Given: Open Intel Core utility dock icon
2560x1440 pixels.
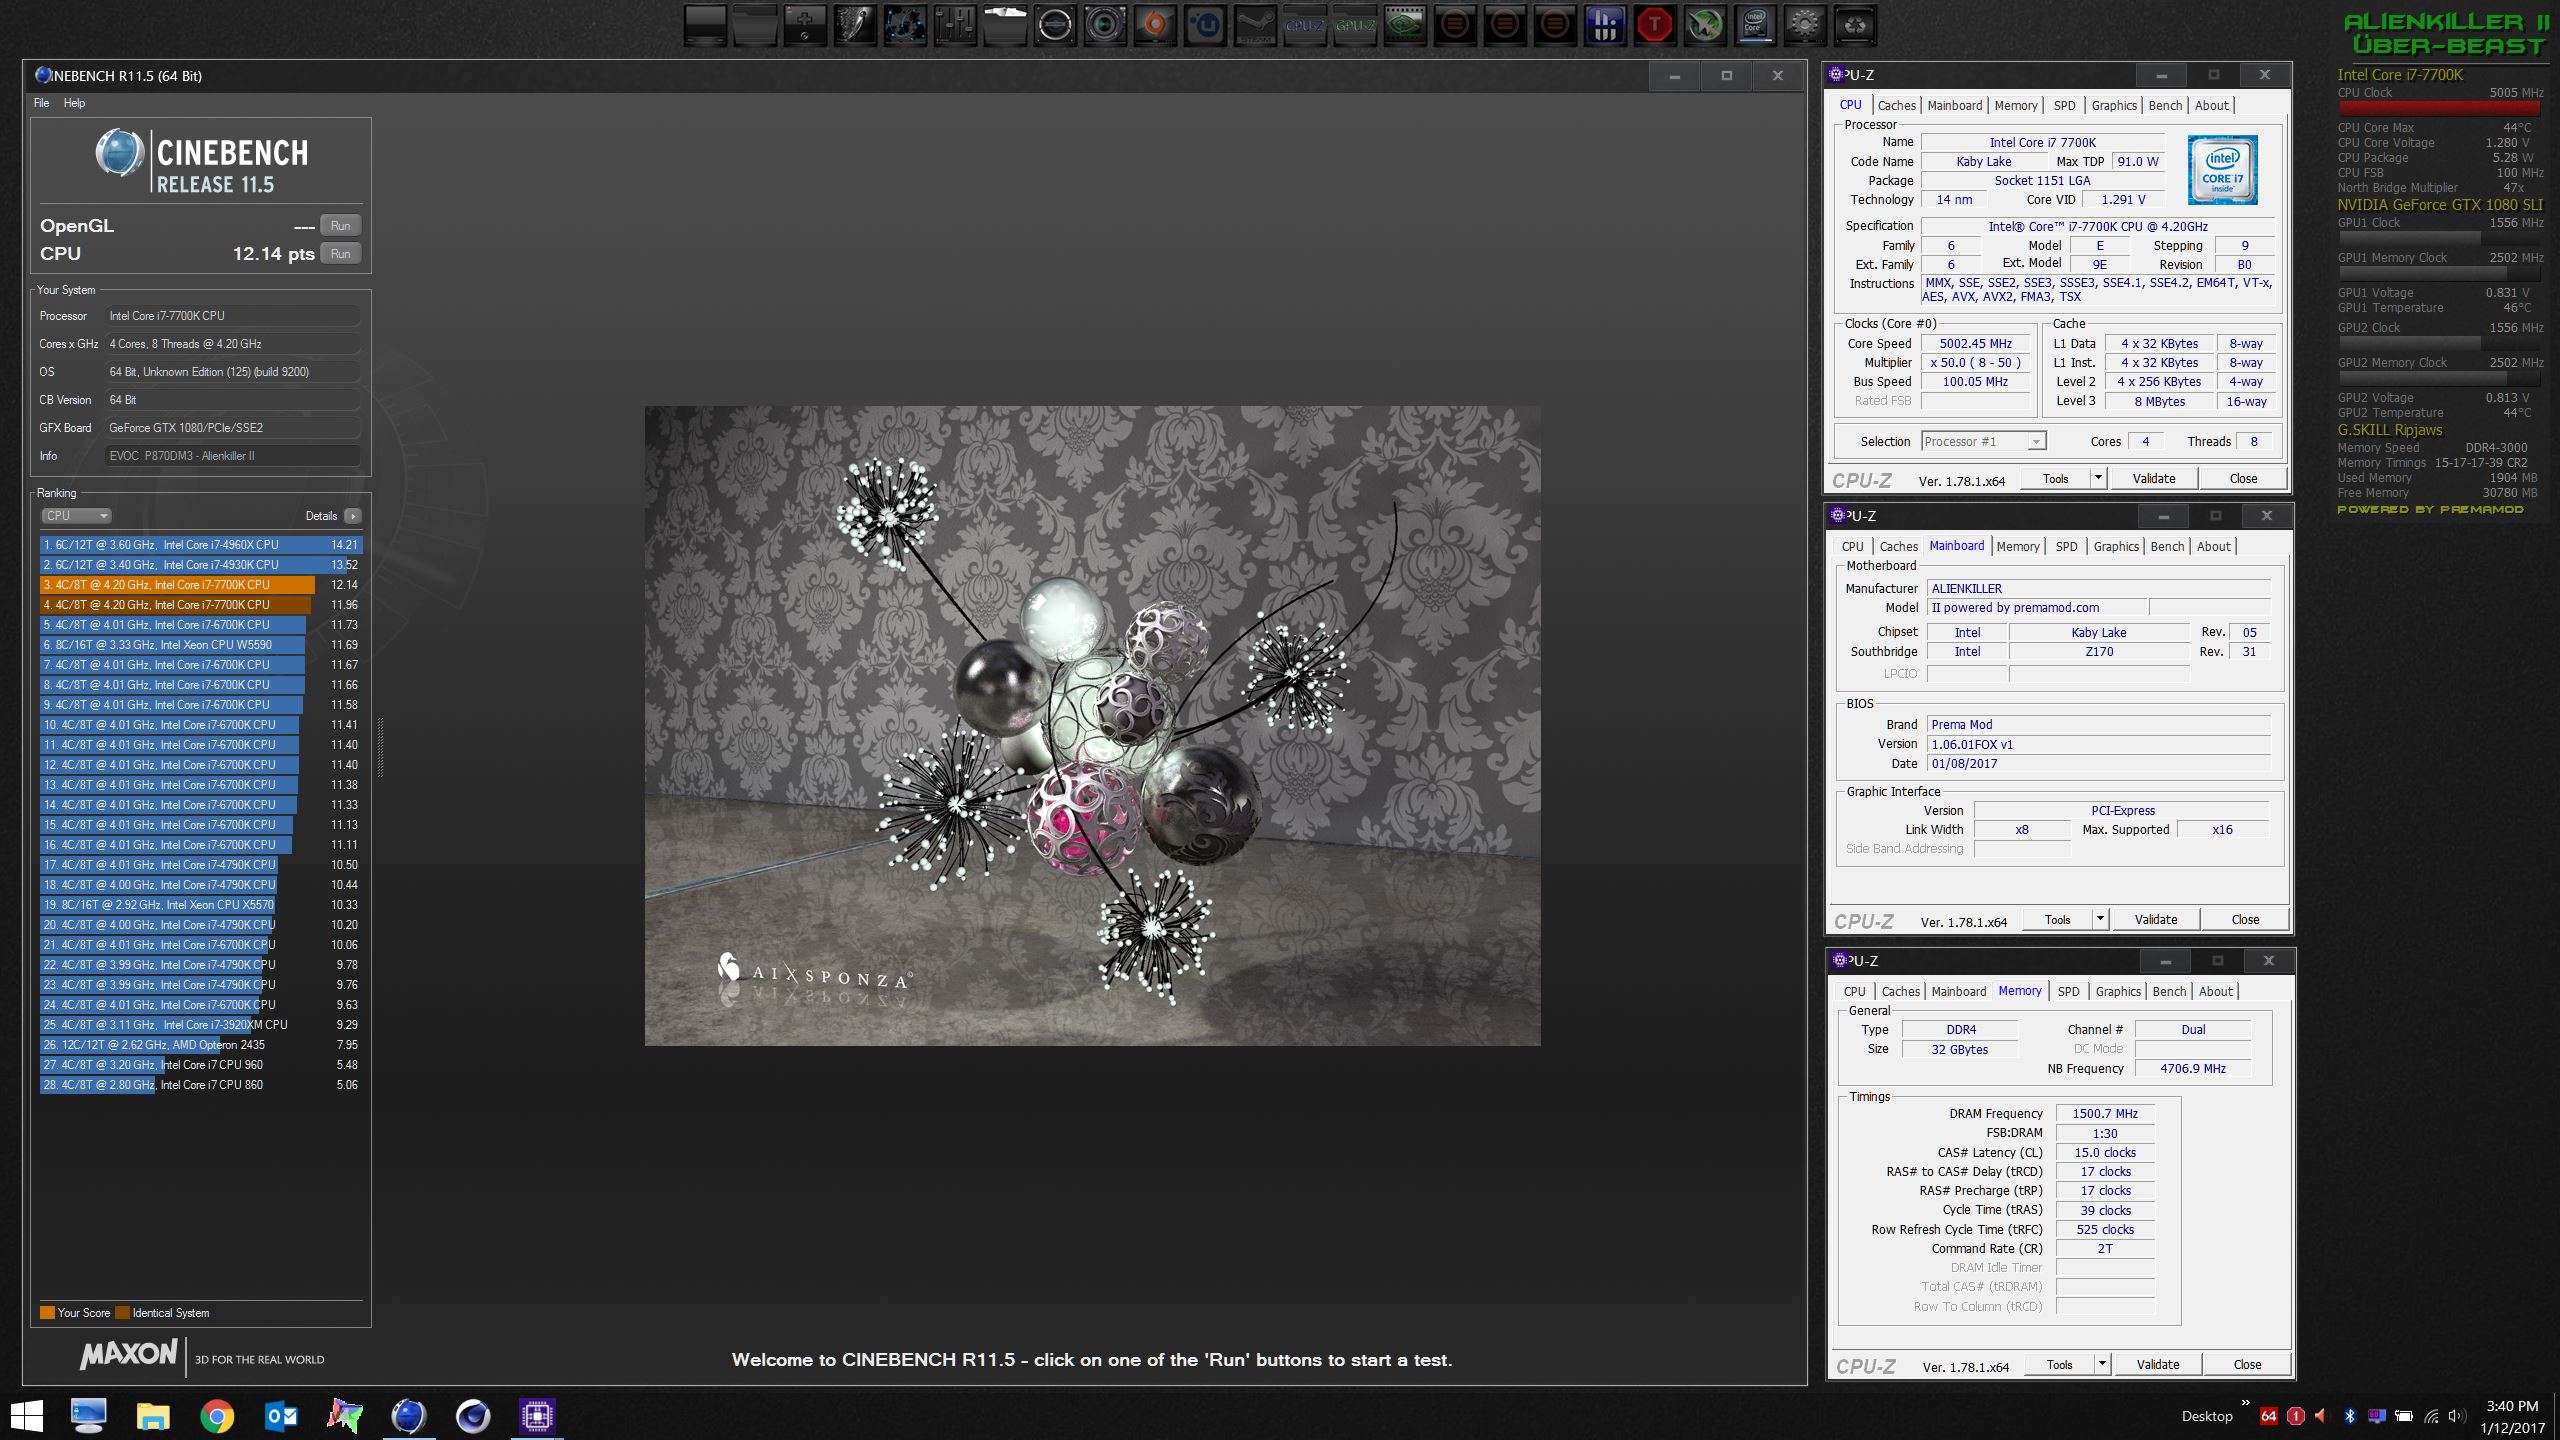Looking at the screenshot, I should pyautogui.click(x=1755, y=25).
